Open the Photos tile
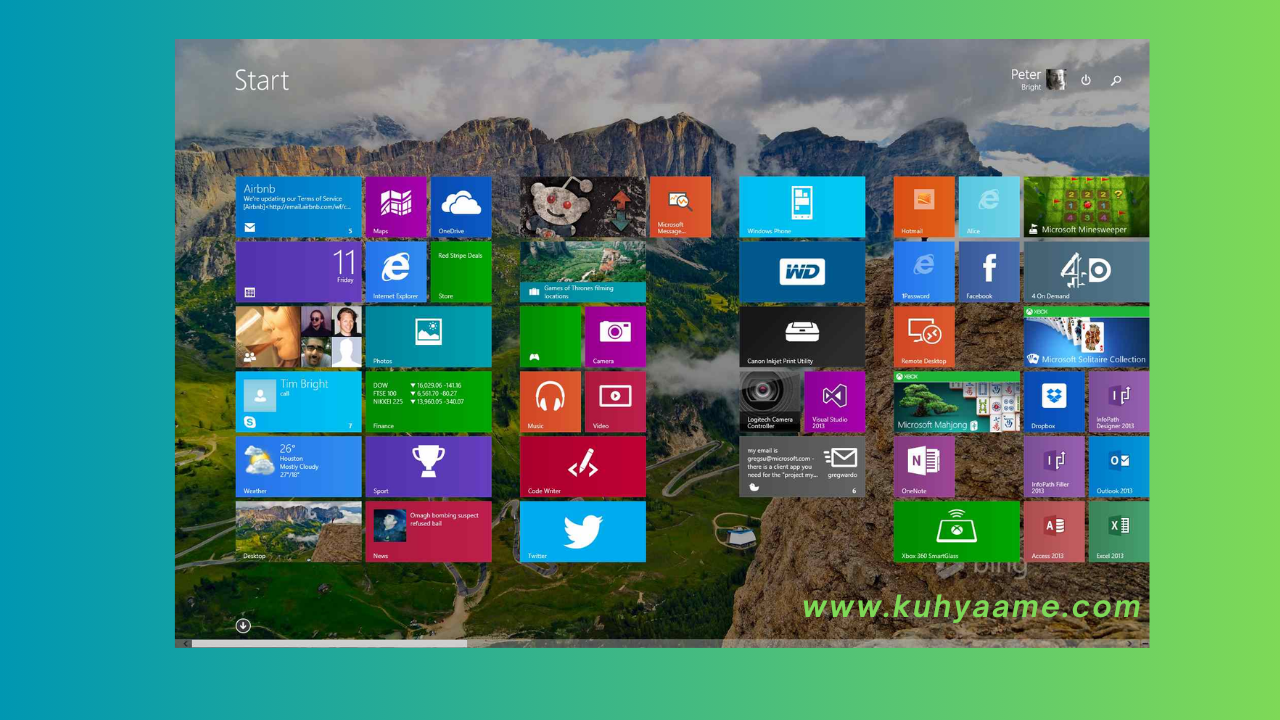 coord(428,337)
